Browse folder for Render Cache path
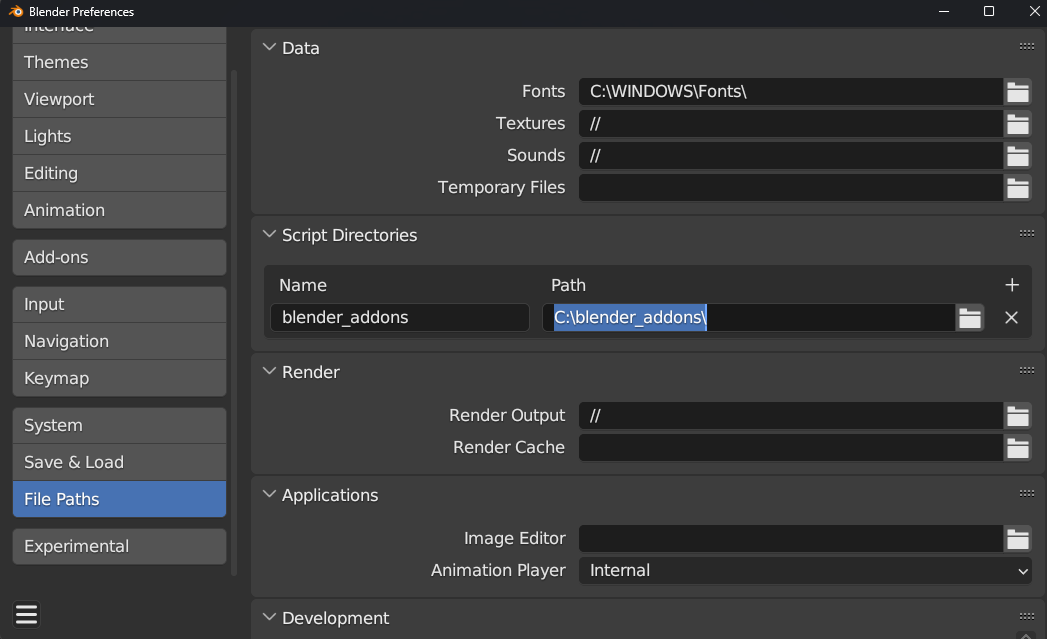Screen dimensions: 1047x639 [x=1017, y=447]
